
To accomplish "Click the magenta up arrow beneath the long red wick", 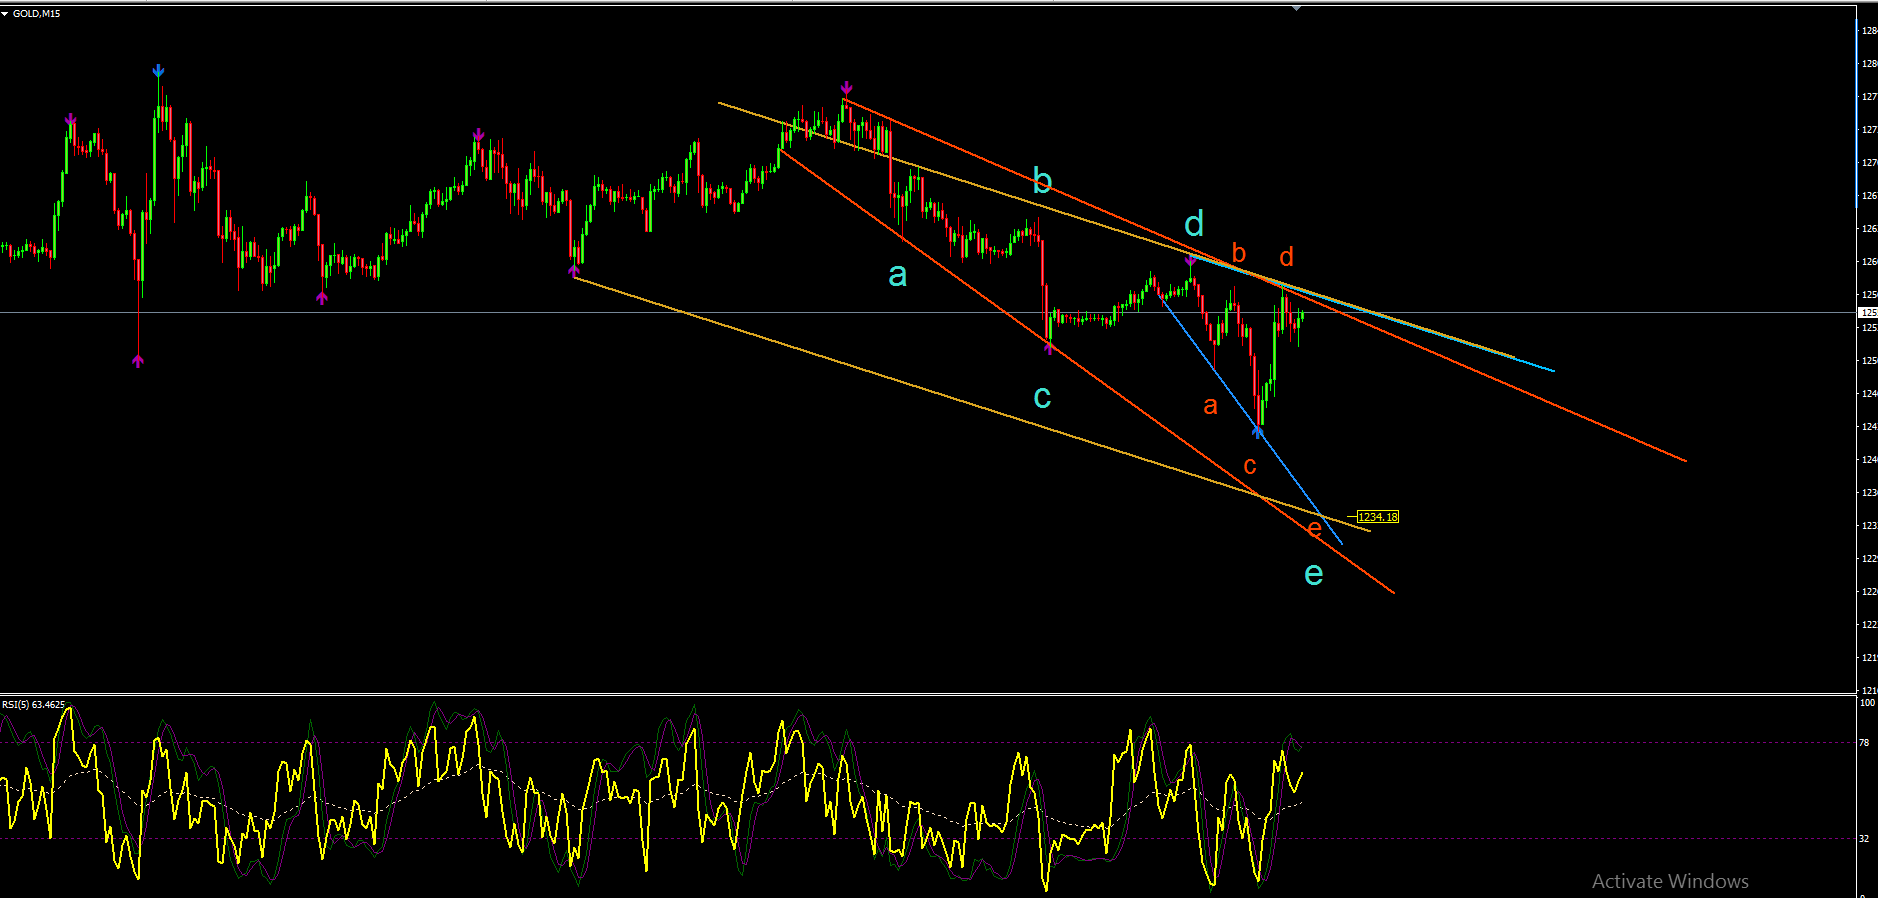I will 138,361.
